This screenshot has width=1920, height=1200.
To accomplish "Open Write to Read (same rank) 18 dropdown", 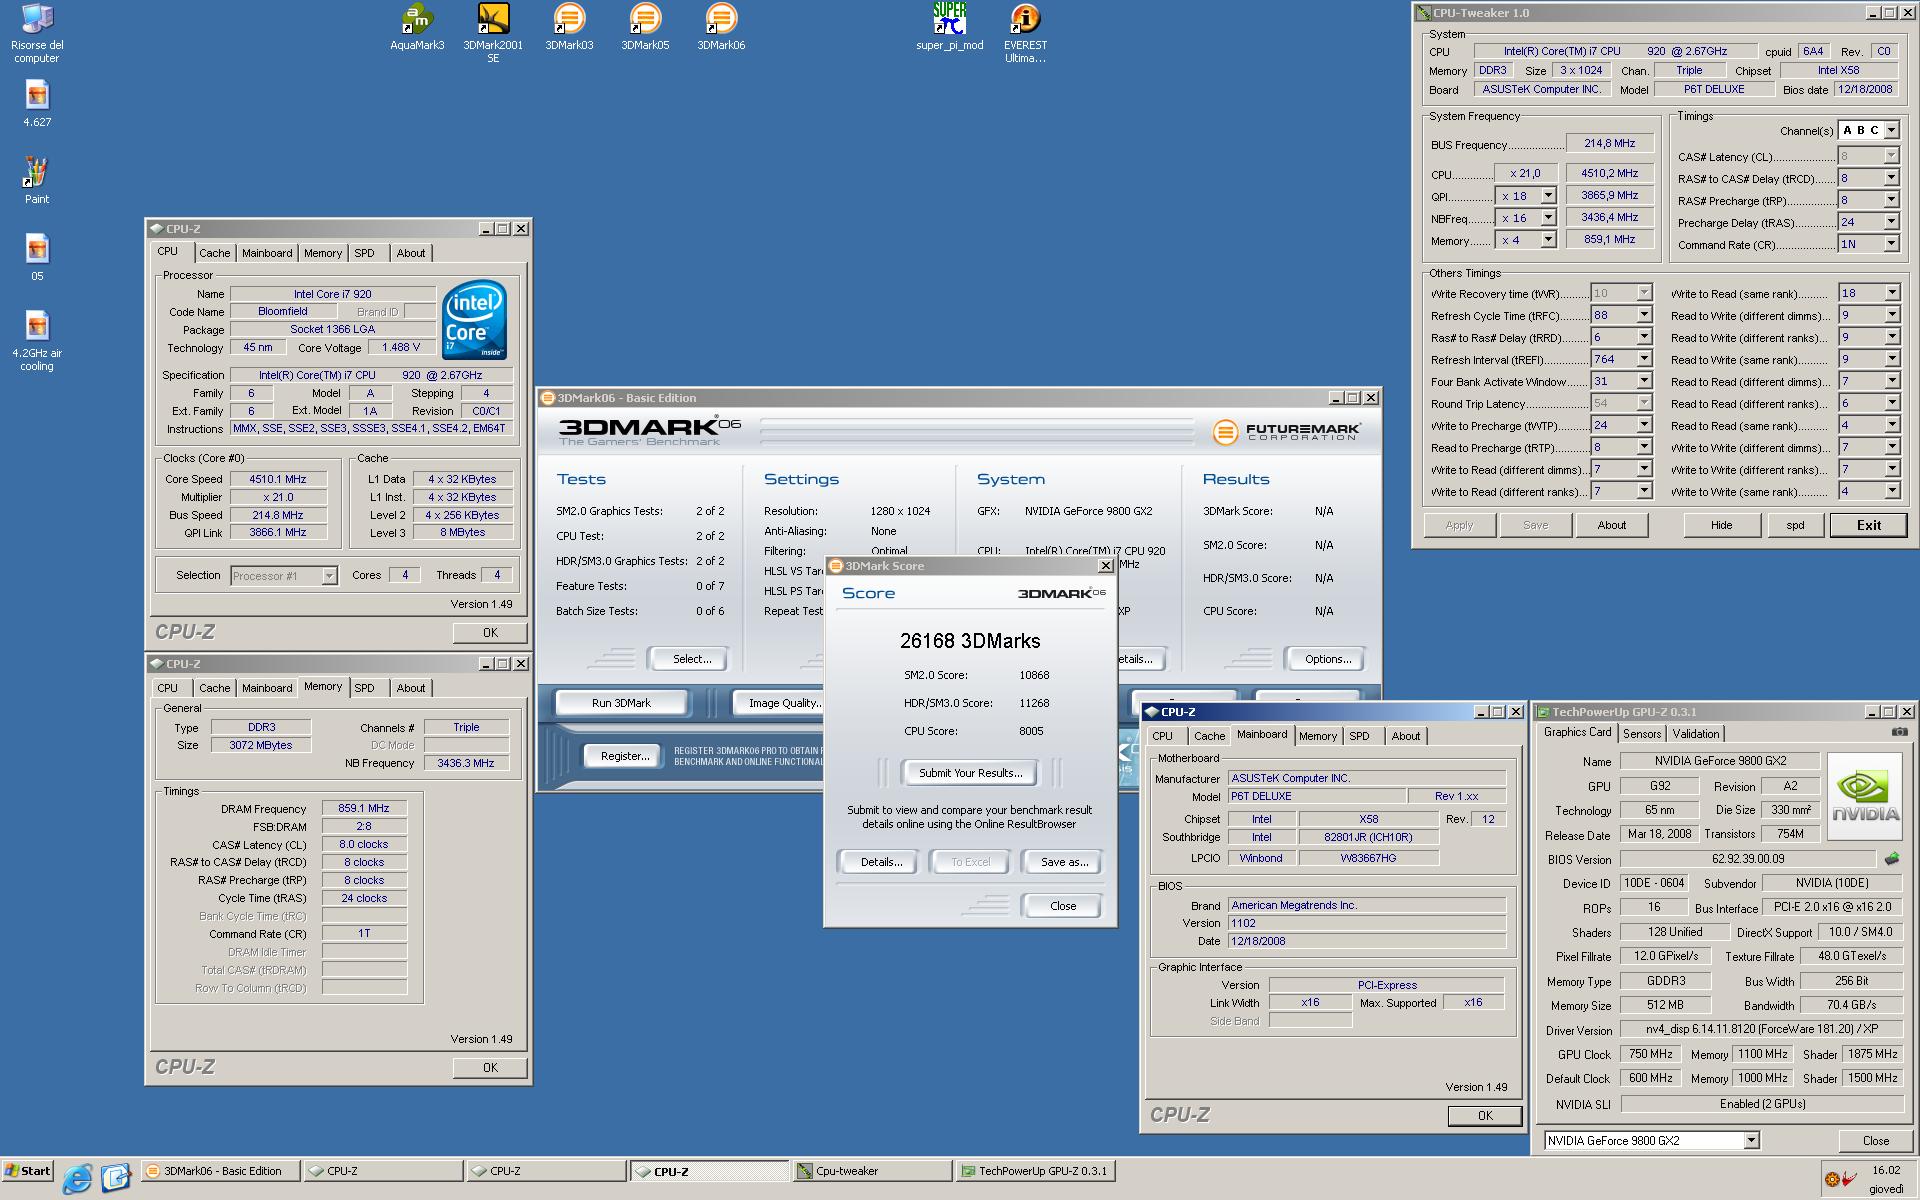I will pyautogui.click(x=1891, y=293).
